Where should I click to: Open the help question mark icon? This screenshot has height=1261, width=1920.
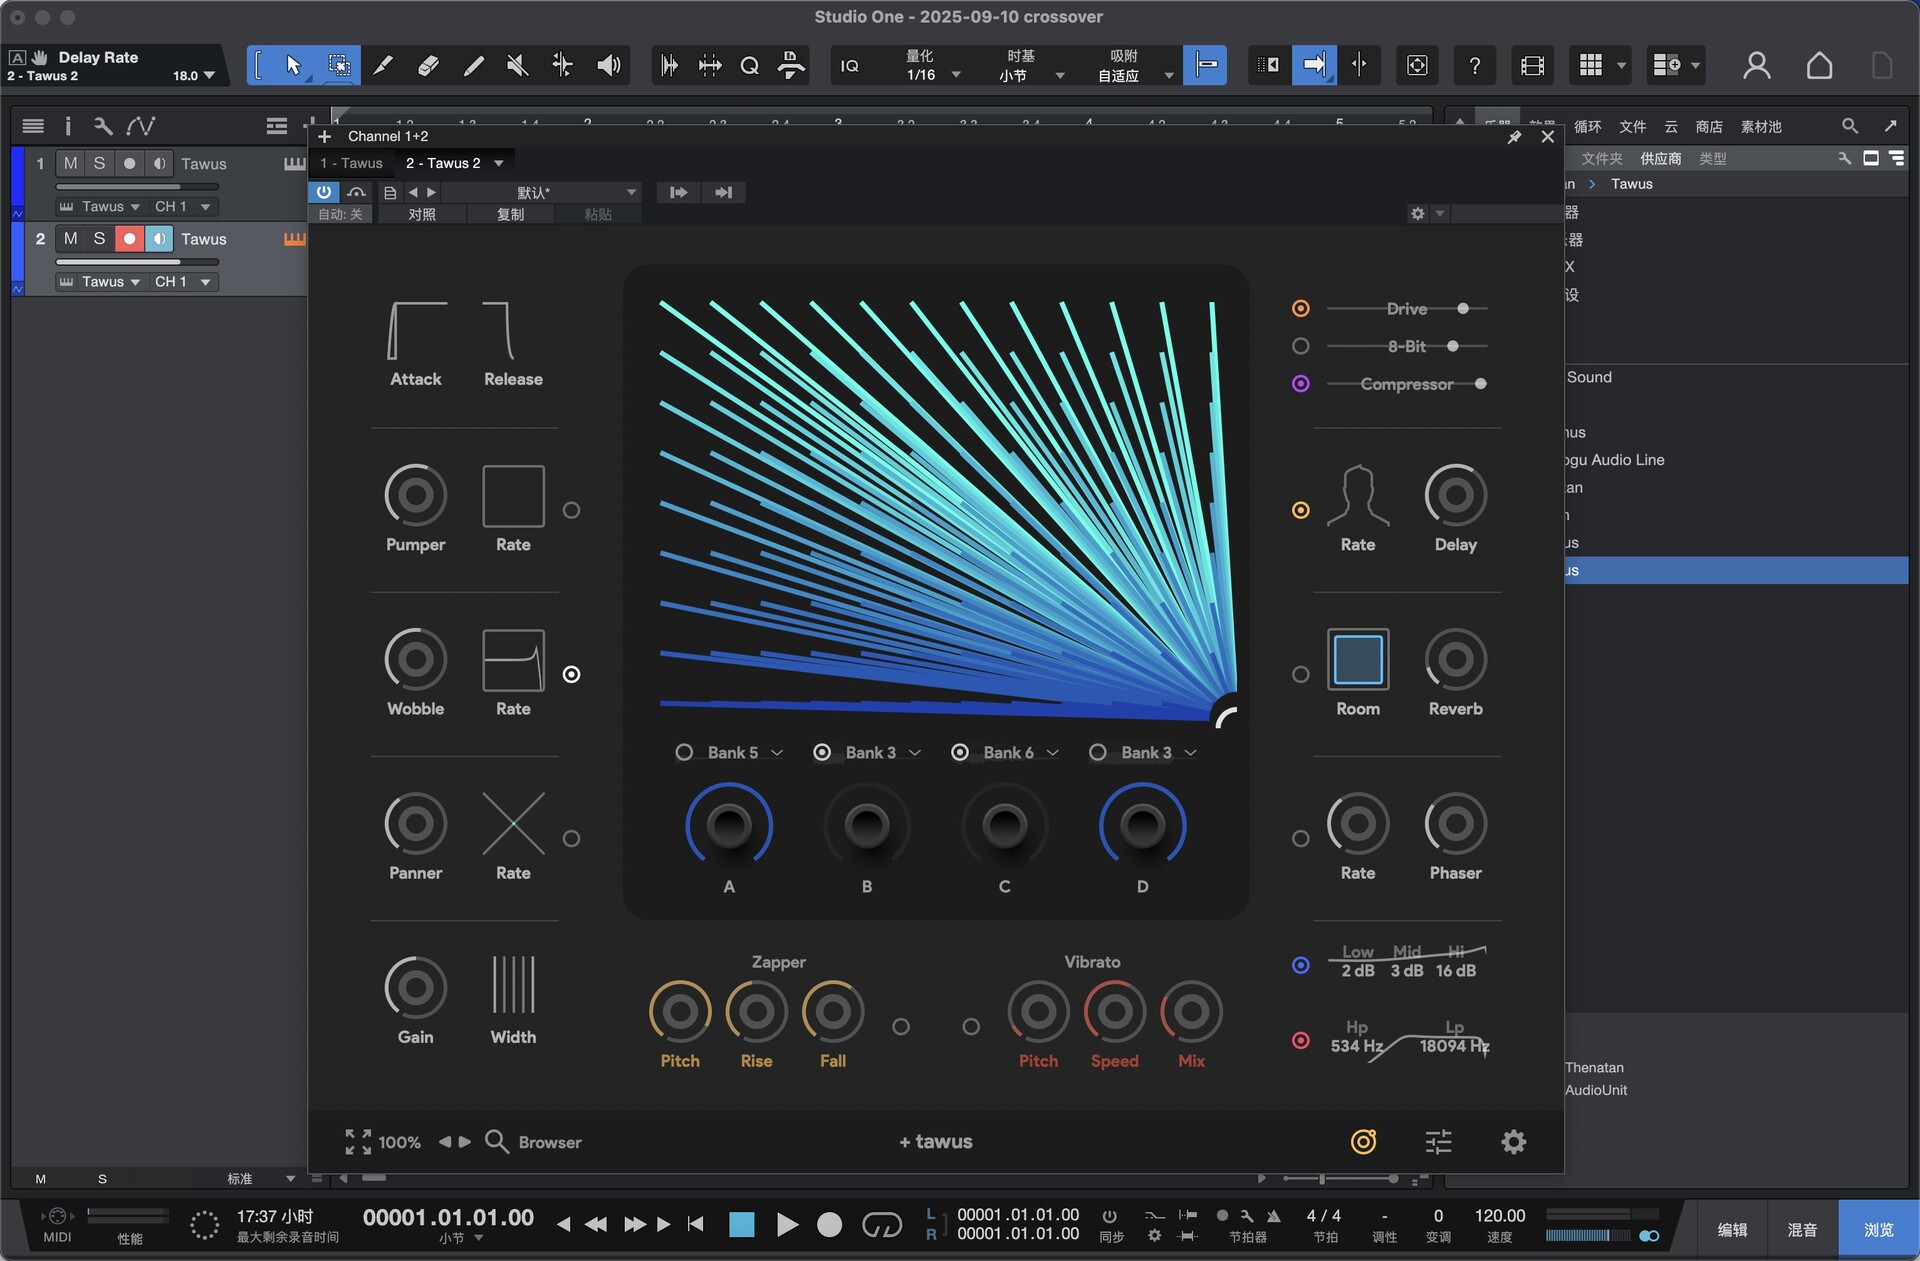[x=1474, y=66]
